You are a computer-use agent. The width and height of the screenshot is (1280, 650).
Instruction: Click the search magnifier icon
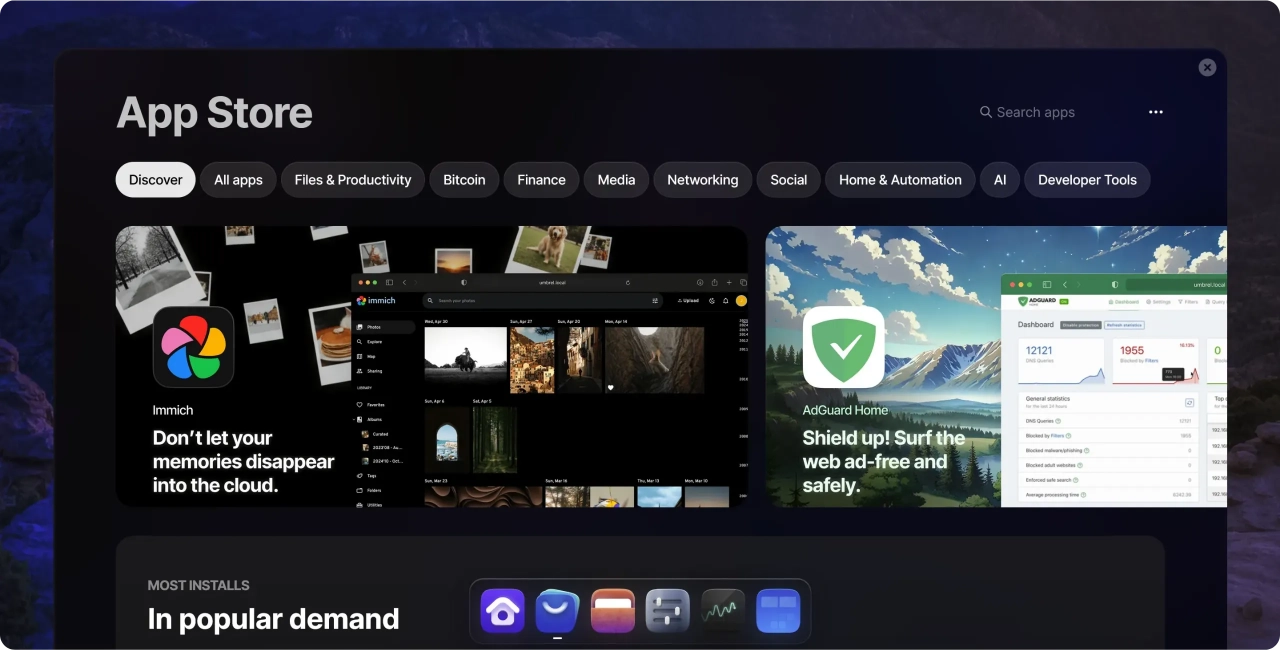(x=985, y=112)
